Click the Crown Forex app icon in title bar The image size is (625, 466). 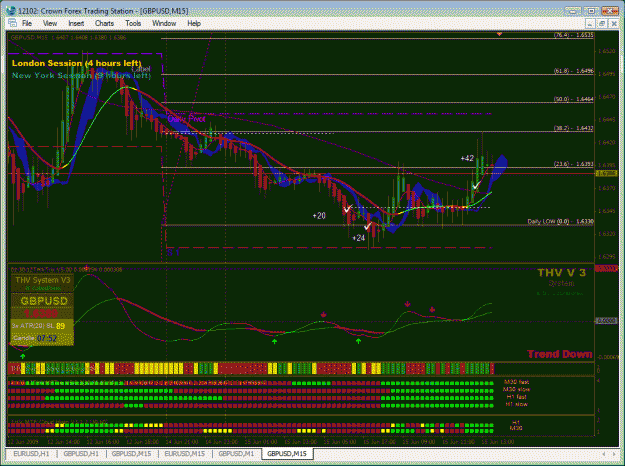11,11
